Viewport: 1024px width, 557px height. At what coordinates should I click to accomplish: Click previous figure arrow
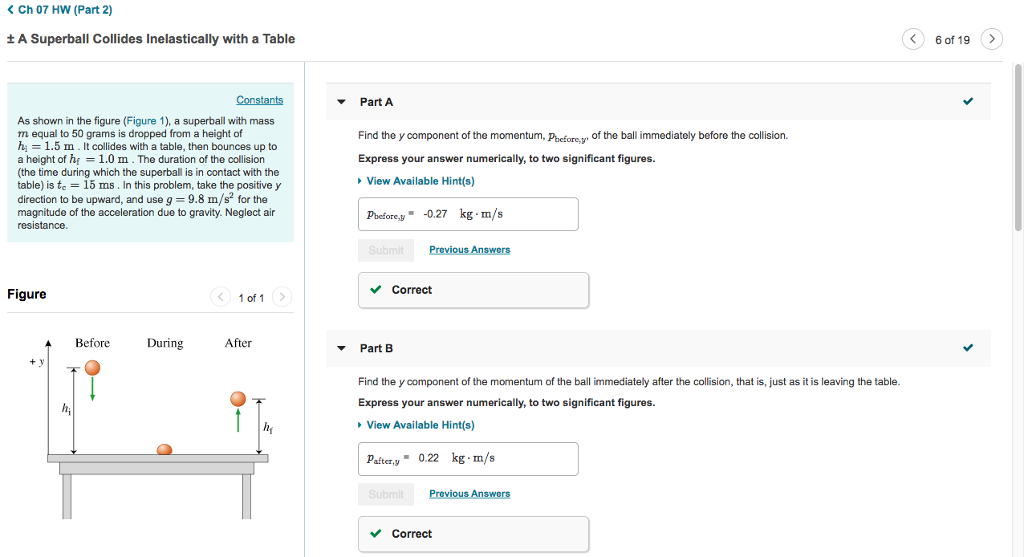click(220, 297)
